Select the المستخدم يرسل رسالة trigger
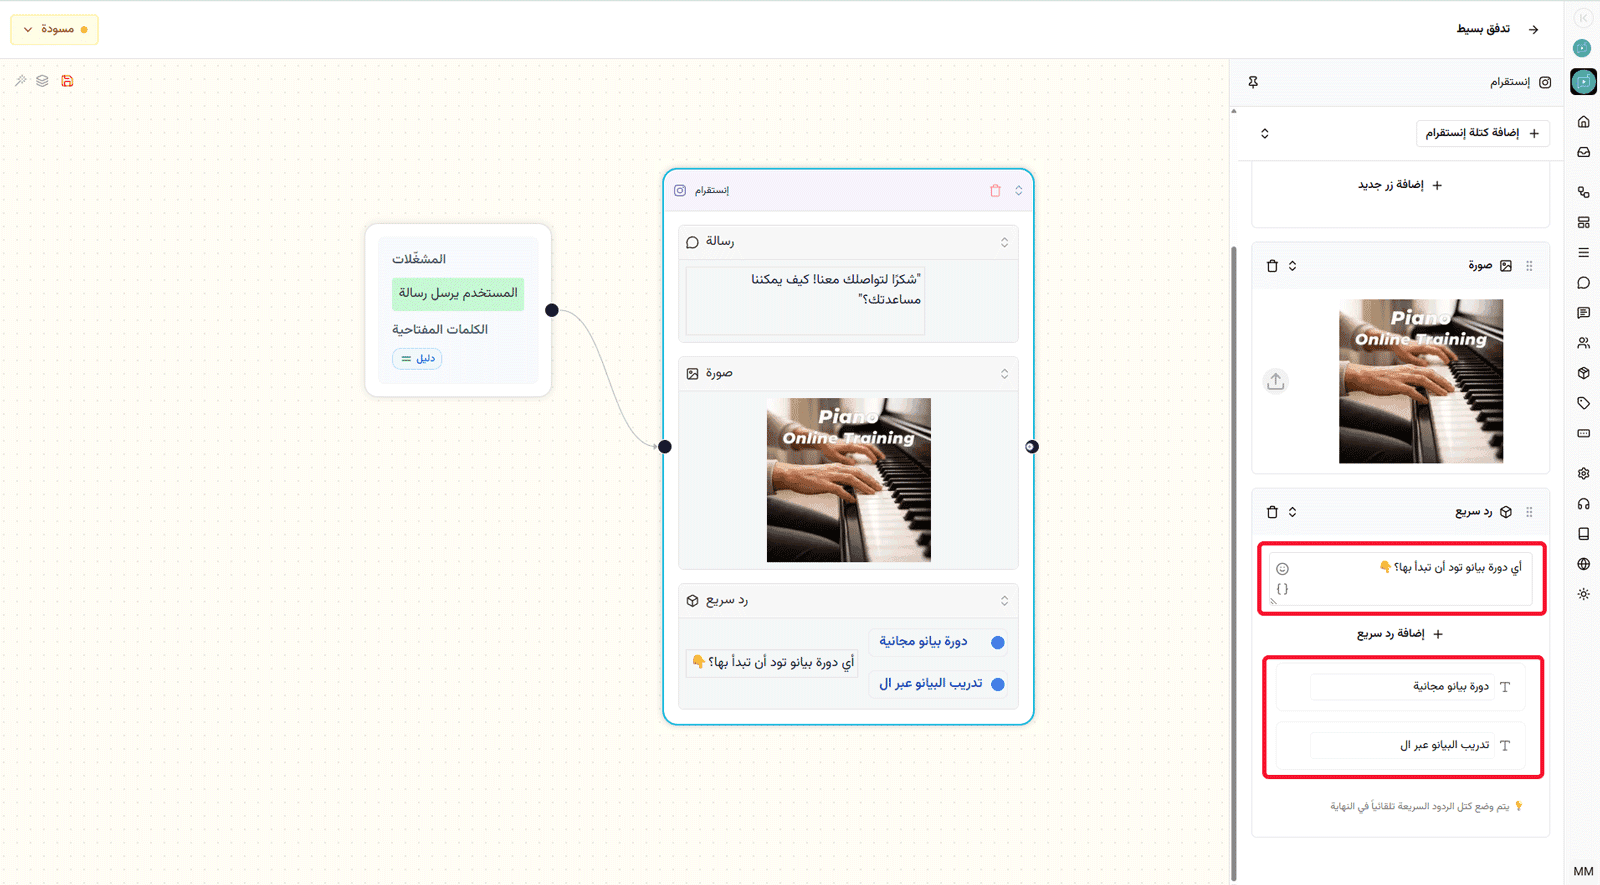This screenshot has height=885, width=1600. click(458, 293)
